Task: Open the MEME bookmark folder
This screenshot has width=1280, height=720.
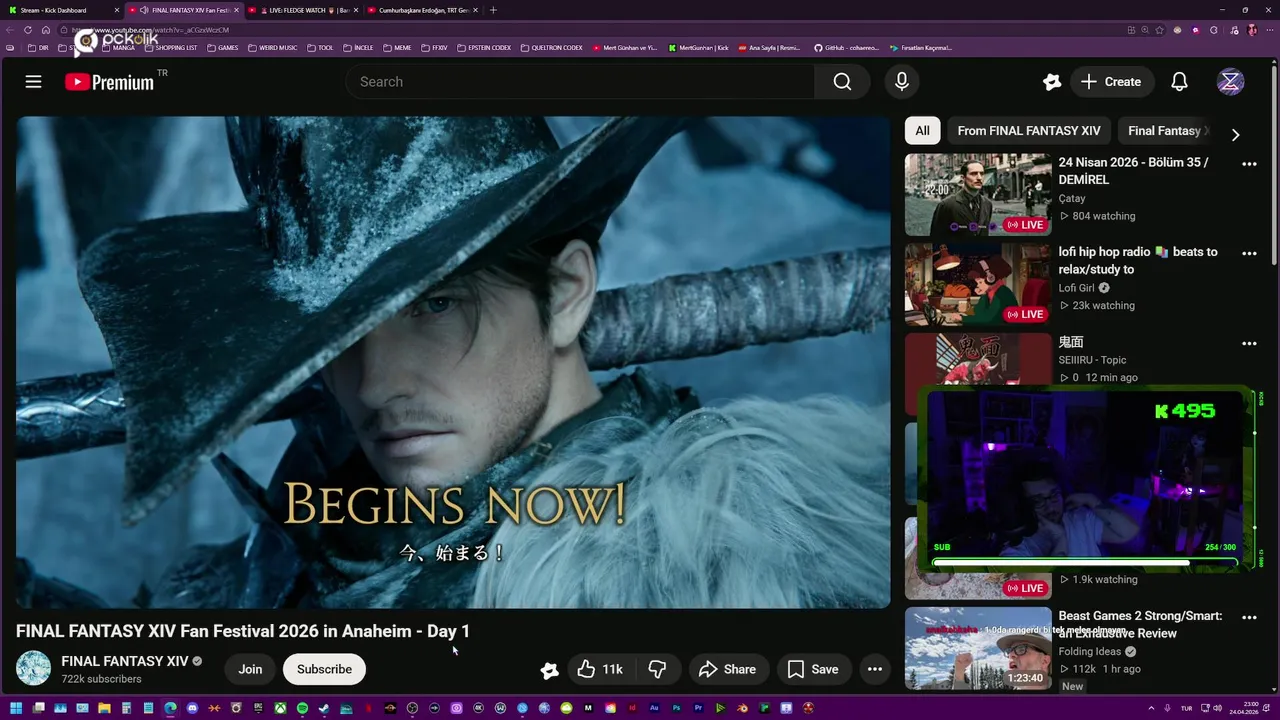Action: 398,48
